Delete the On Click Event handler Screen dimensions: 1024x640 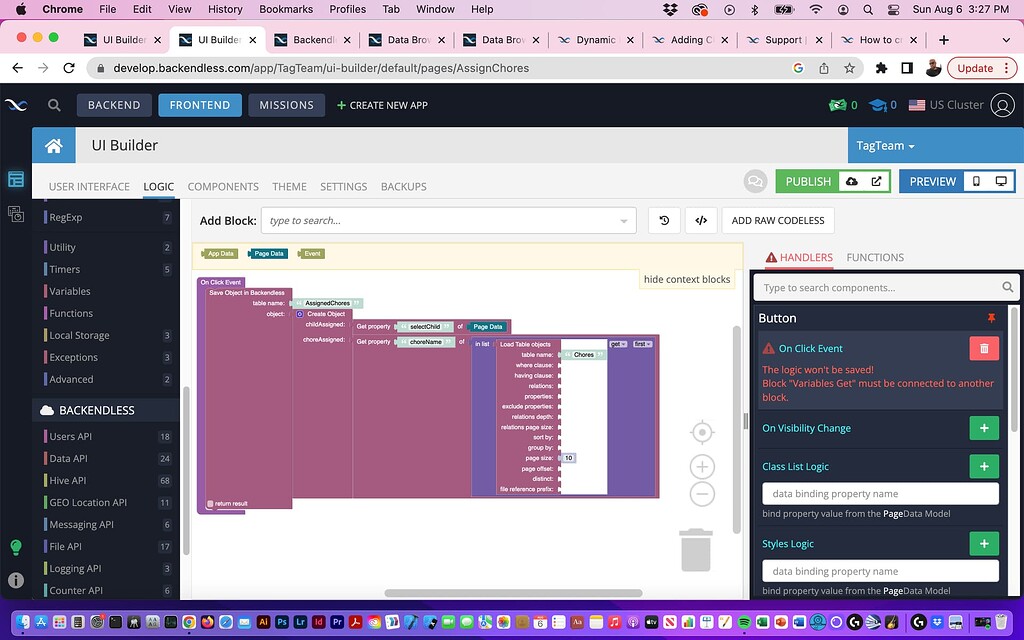pos(984,348)
